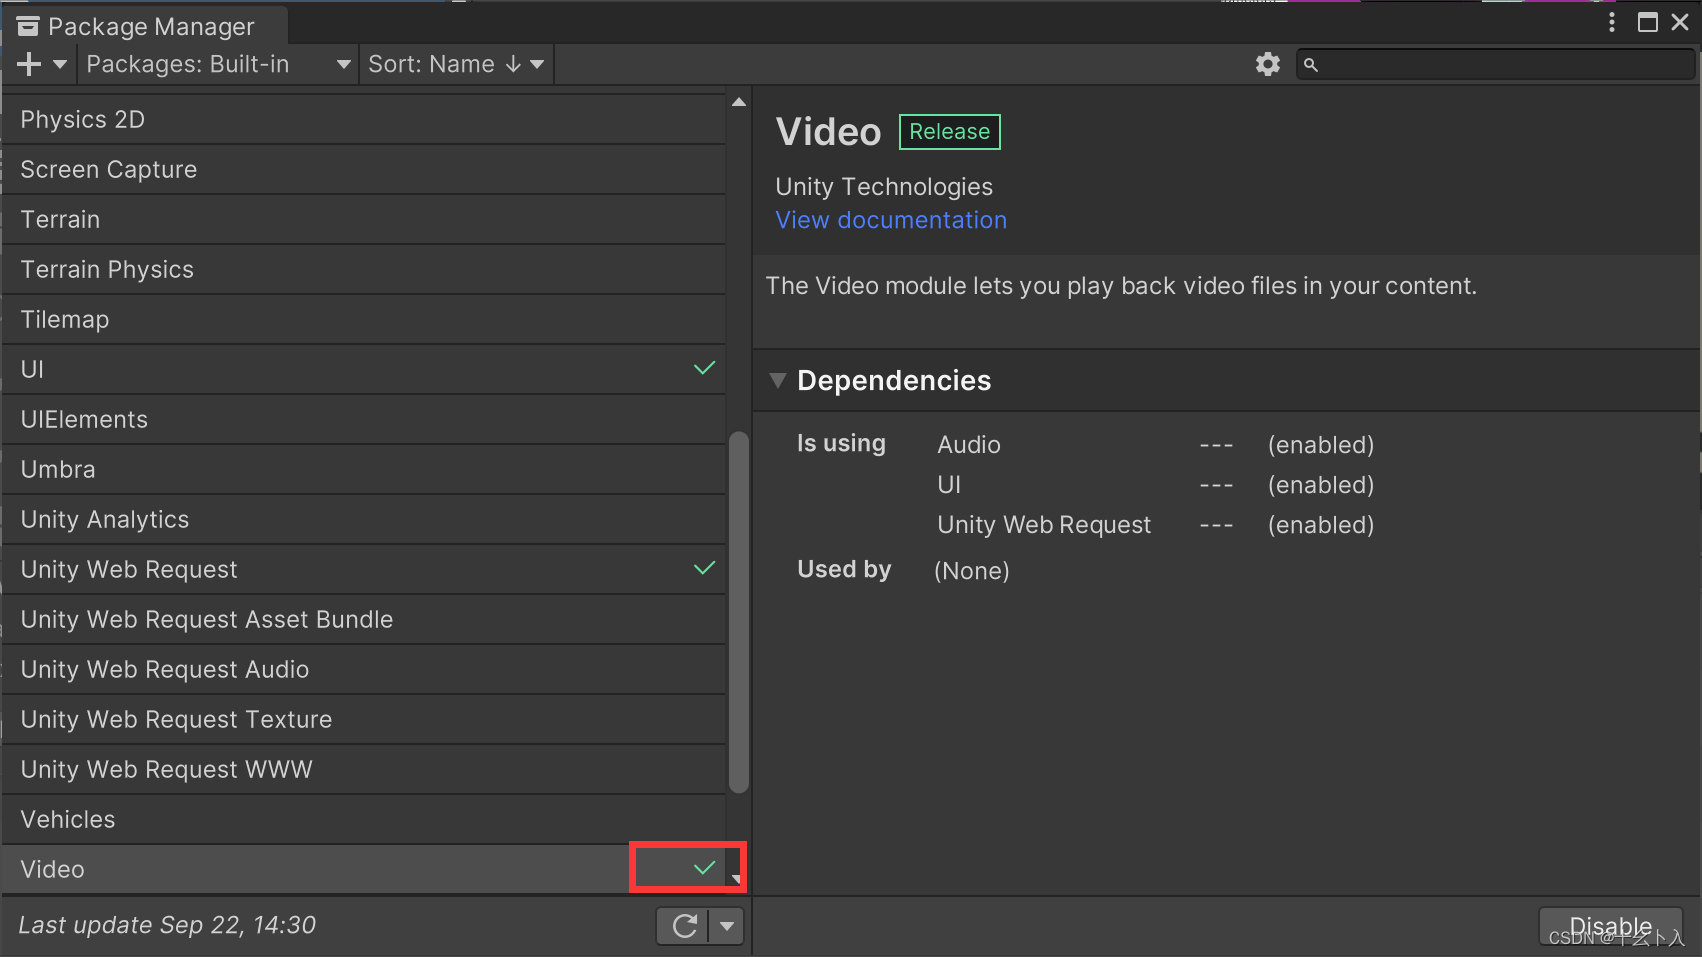Screen dimensions: 1702x957
Task: Click the plus icon to add a package
Action: (29, 64)
